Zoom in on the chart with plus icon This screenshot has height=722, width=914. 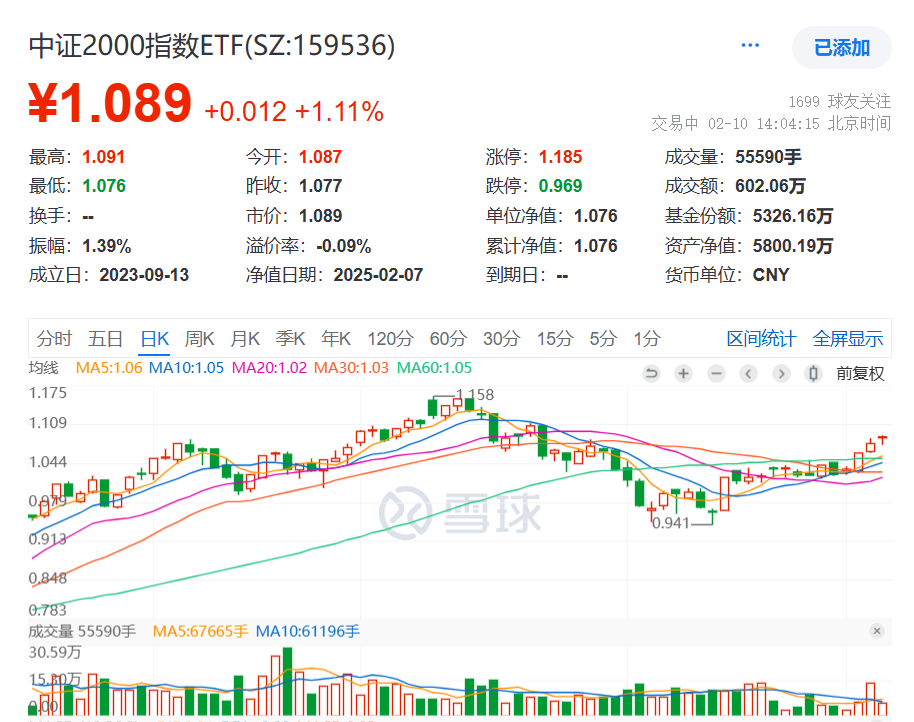[x=684, y=373]
